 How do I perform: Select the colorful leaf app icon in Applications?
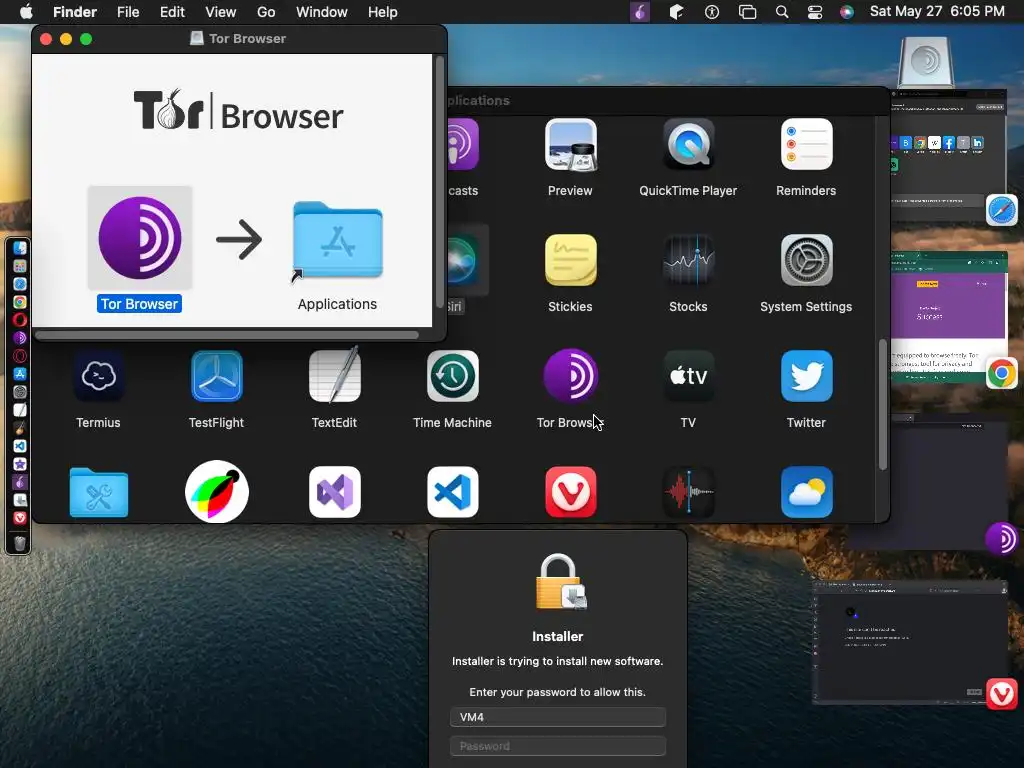tap(216, 492)
